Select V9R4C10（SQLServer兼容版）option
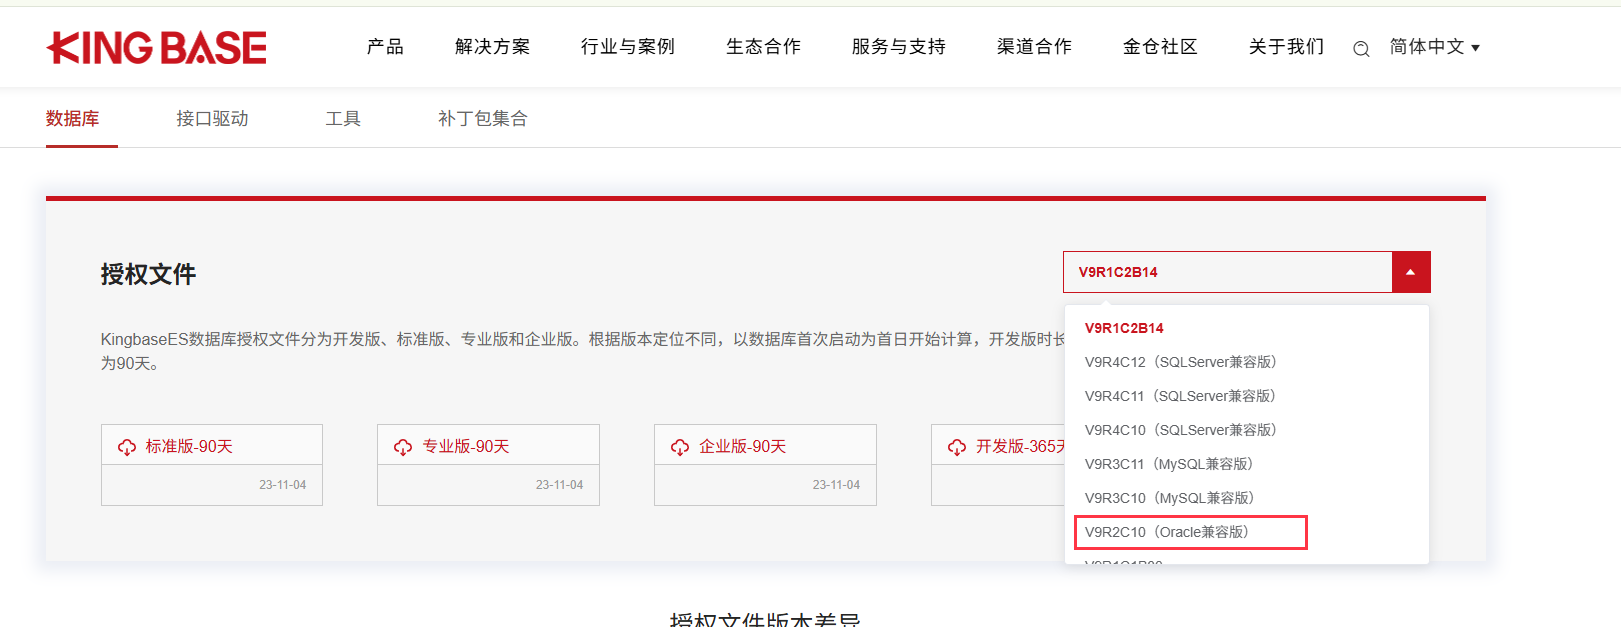 [x=1181, y=430]
